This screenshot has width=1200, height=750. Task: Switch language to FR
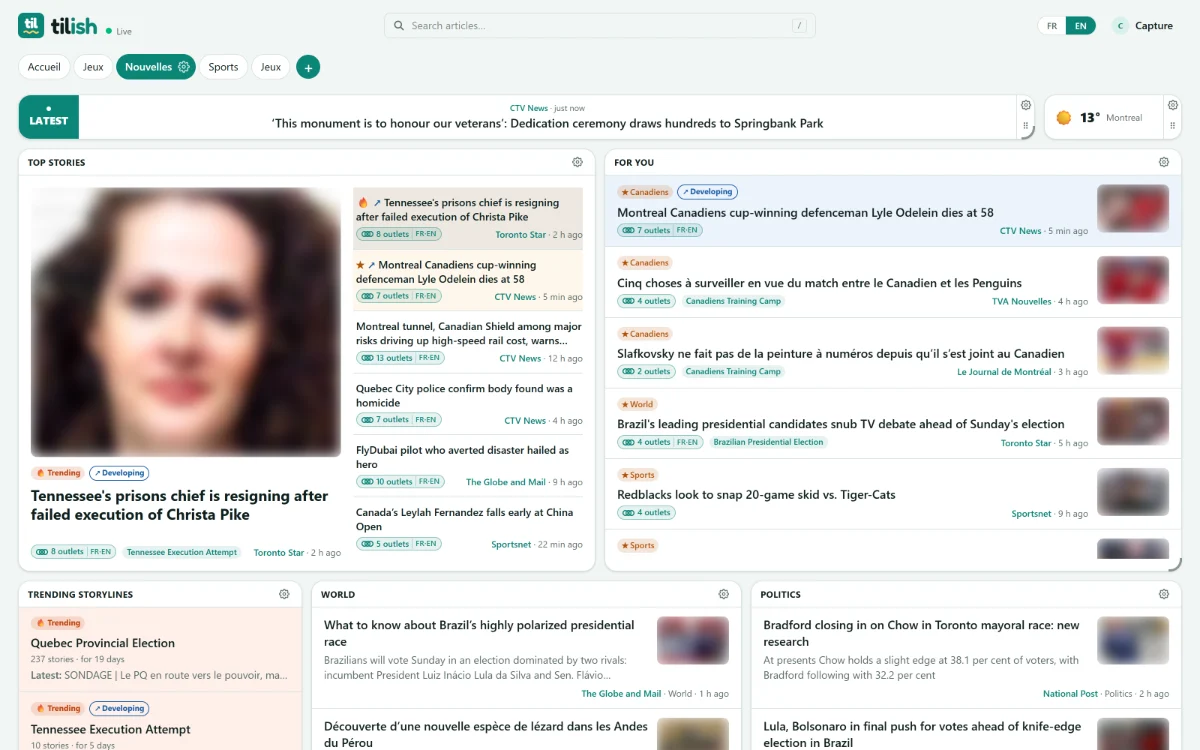[x=1052, y=26]
